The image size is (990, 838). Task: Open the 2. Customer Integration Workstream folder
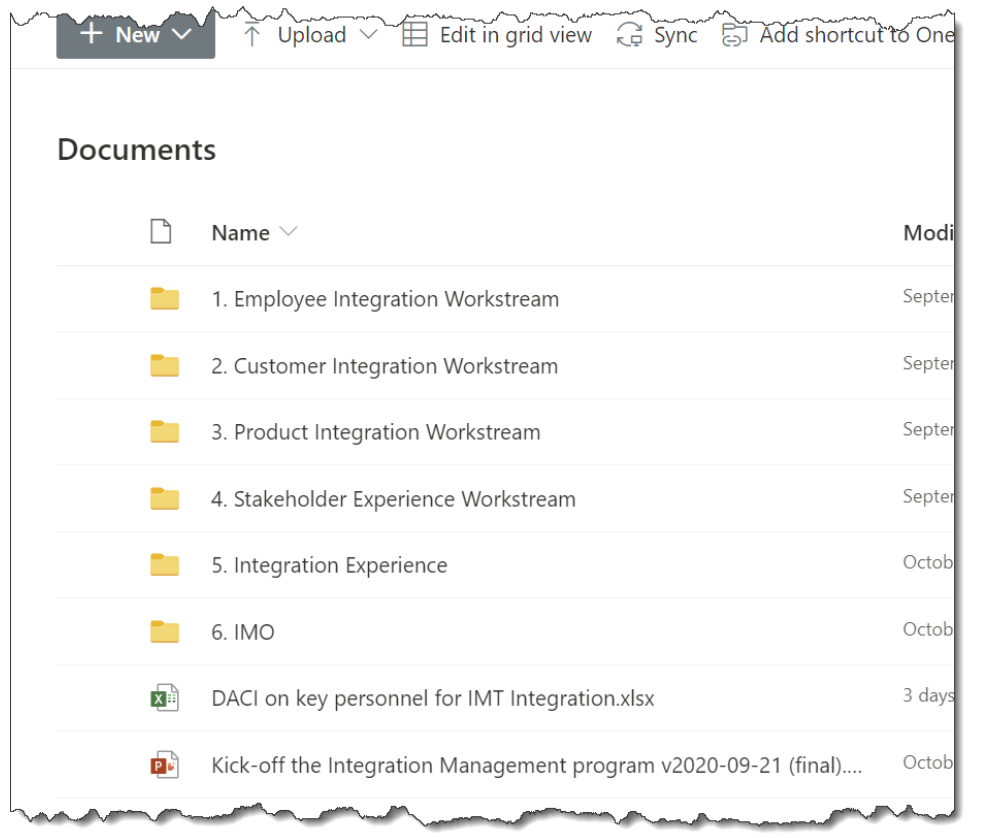coord(384,366)
